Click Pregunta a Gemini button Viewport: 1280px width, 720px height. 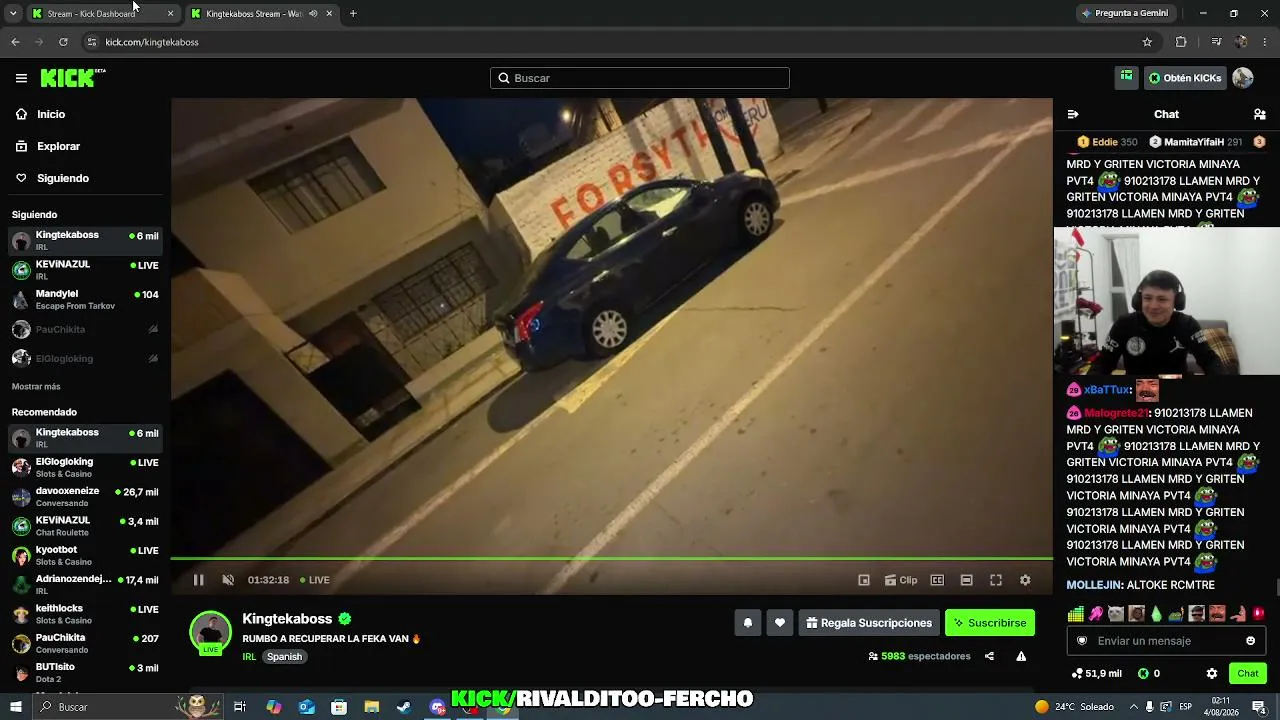1124,14
